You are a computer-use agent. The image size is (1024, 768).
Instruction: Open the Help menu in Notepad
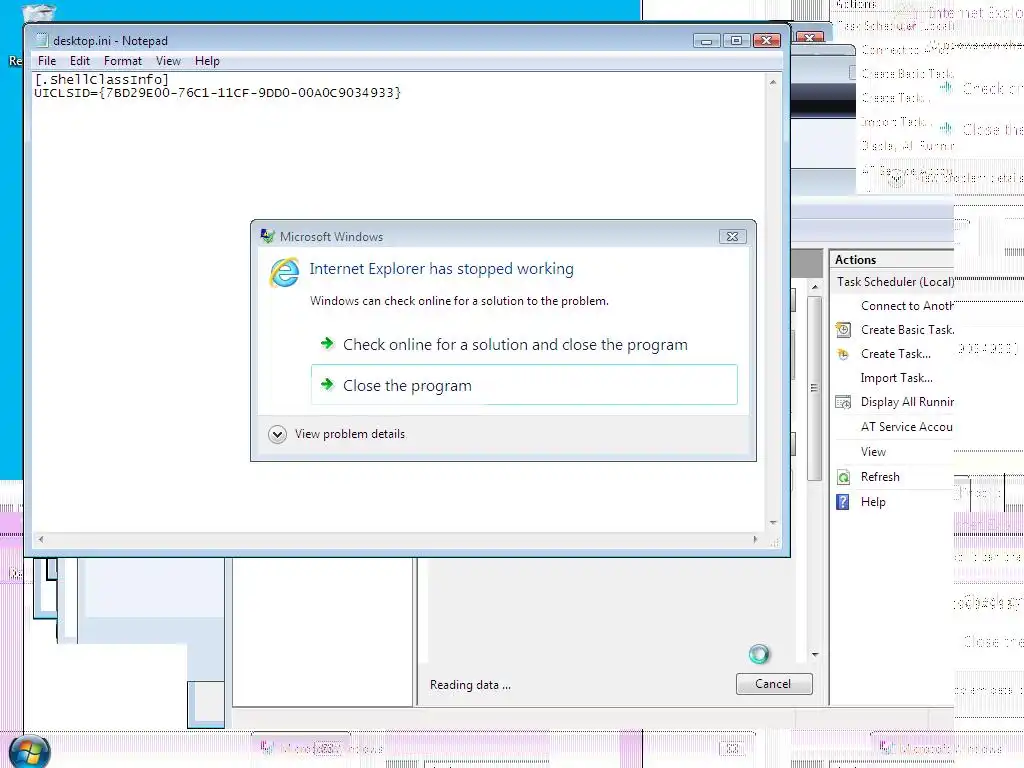(x=207, y=61)
